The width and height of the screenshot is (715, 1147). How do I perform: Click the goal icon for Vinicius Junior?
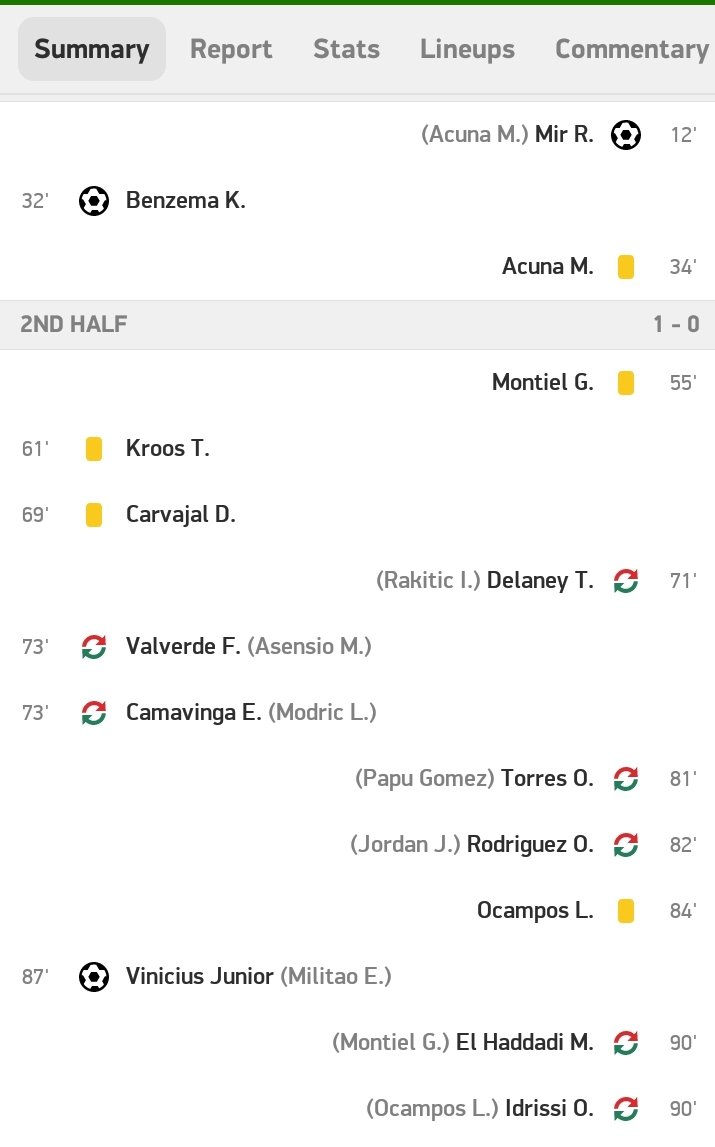[x=94, y=977]
